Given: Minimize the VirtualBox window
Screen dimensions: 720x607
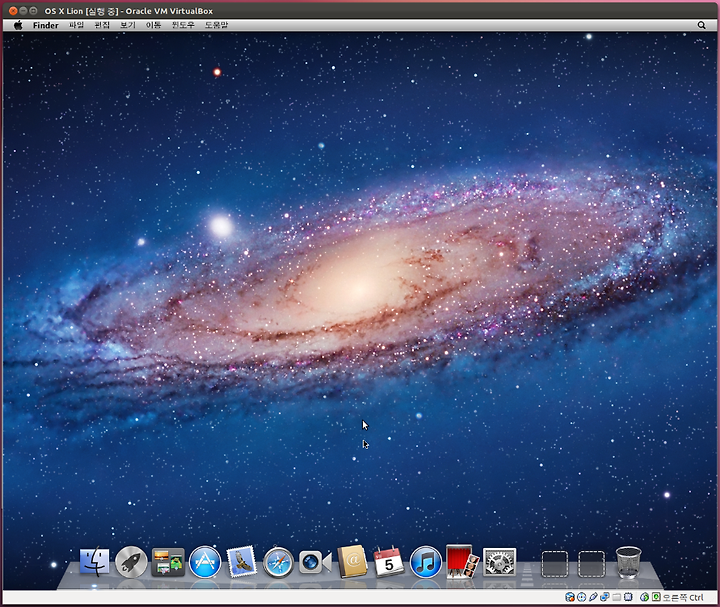Looking at the screenshot, I should point(23,11).
